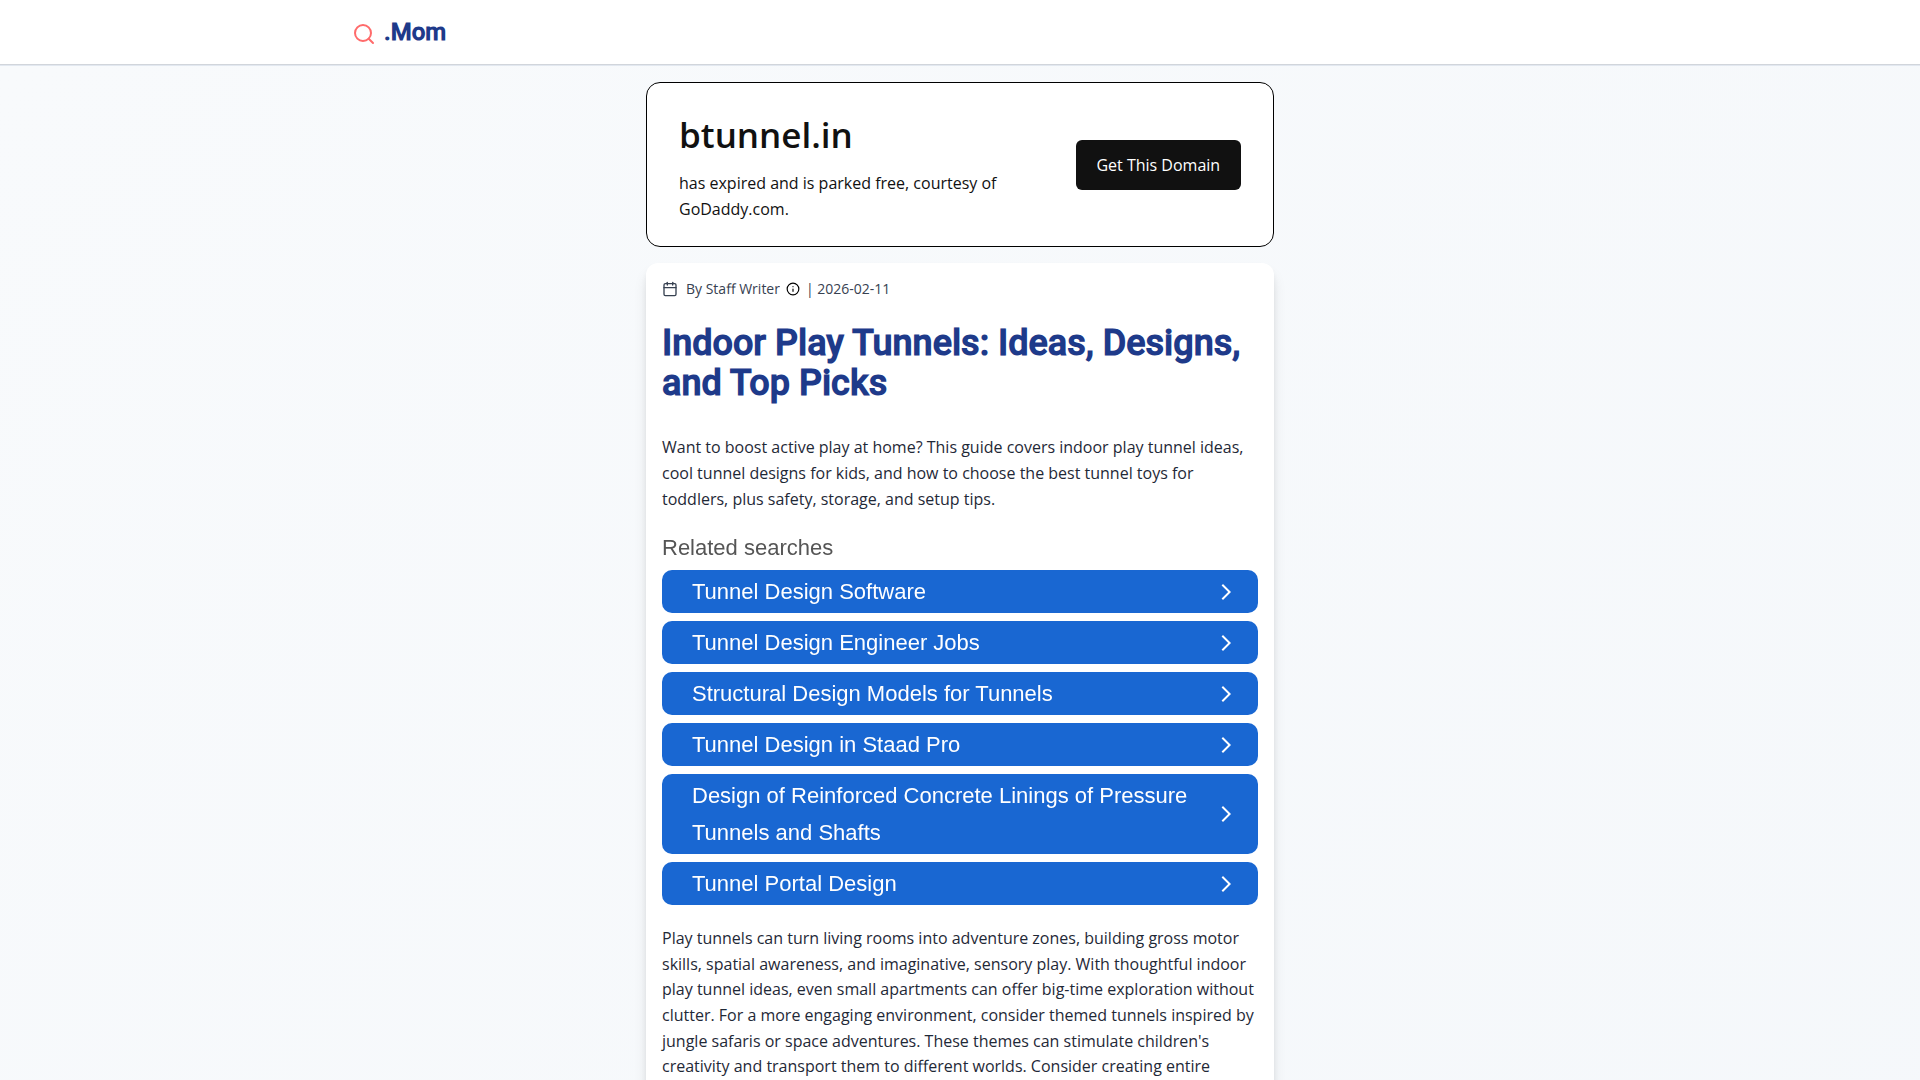Image resolution: width=1920 pixels, height=1080 pixels.
Task: Click the article title Indoor Play Tunnels
Action: (951, 363)
